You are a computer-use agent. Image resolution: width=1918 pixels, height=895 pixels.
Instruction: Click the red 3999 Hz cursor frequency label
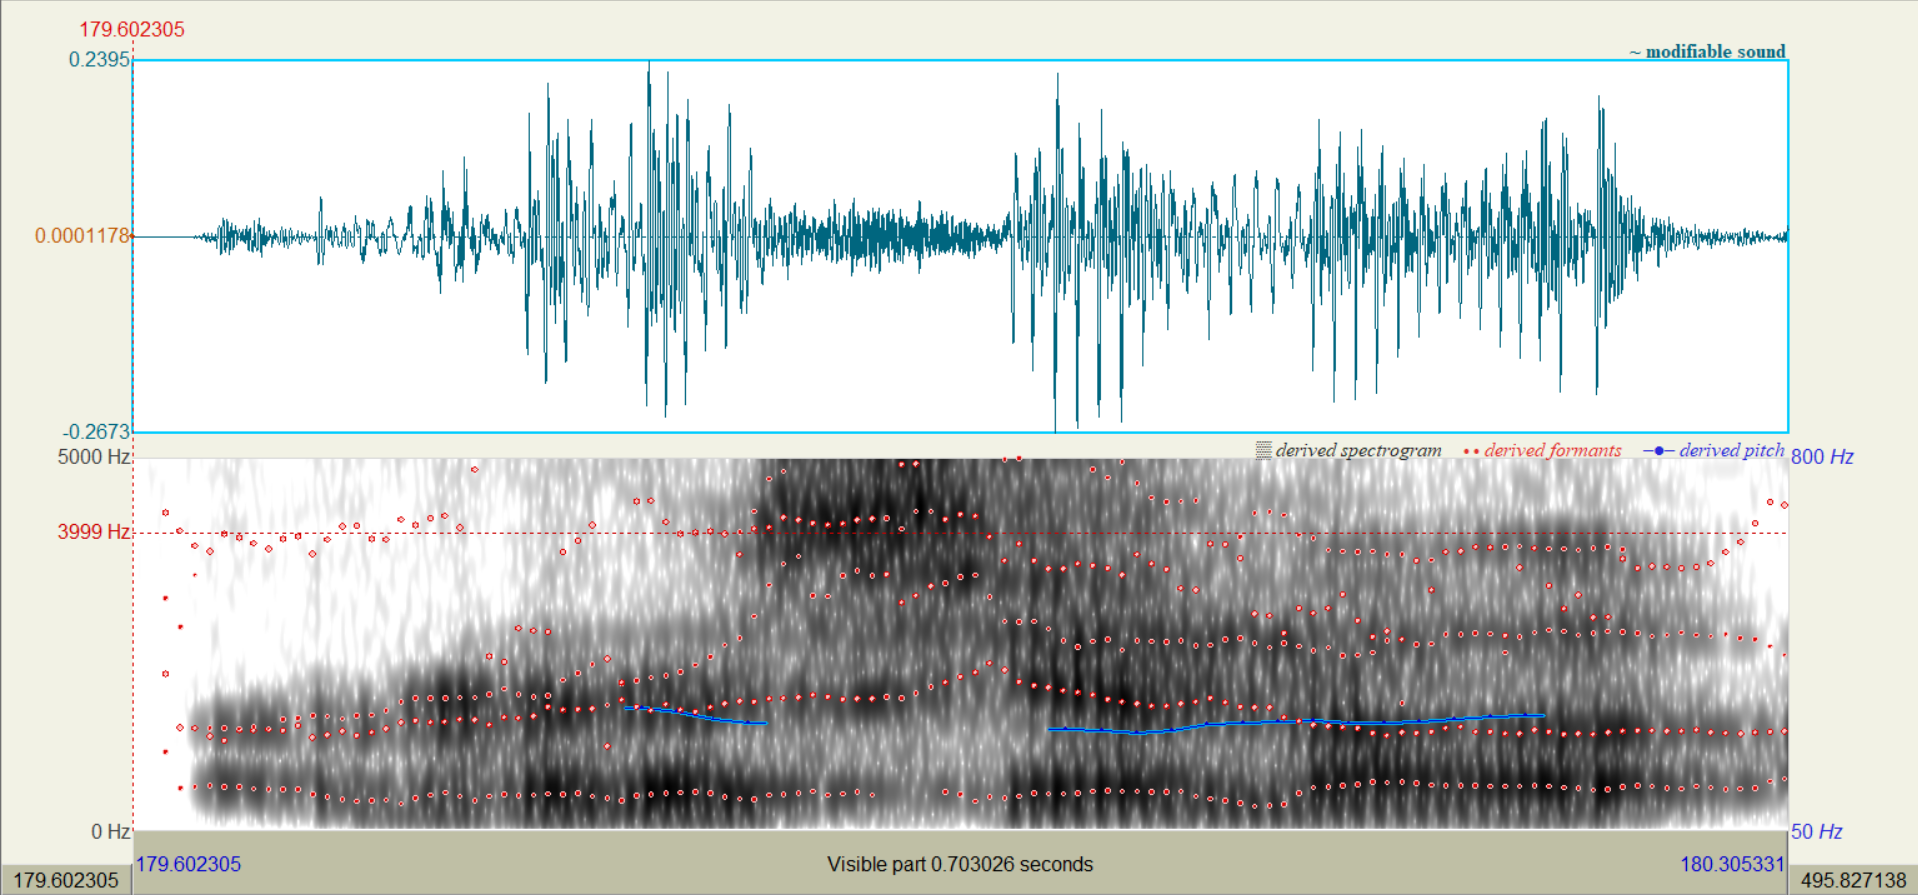(x=93, y=532)
